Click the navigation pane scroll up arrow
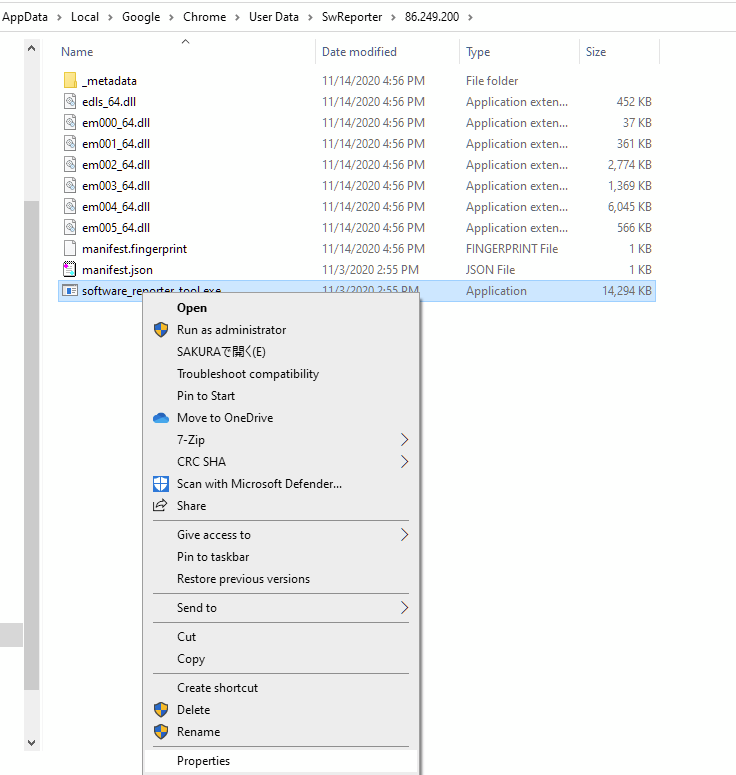The height and width of the screenshot is (775, 736). 32,48
